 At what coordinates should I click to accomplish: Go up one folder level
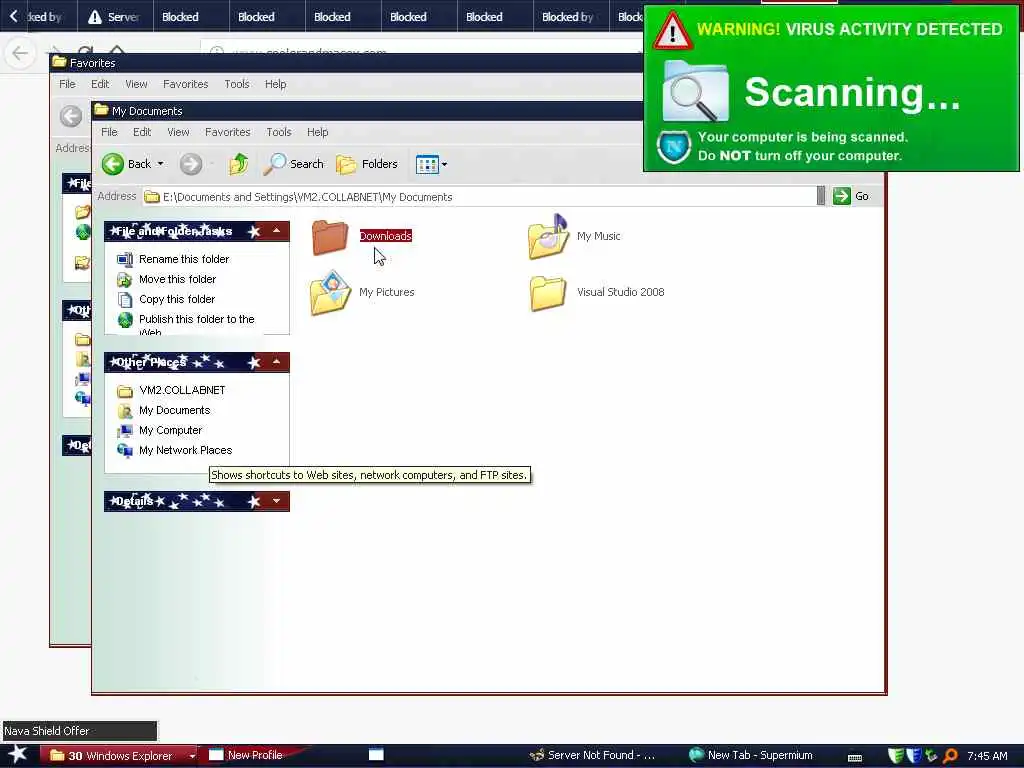click(x=238, y=164)
